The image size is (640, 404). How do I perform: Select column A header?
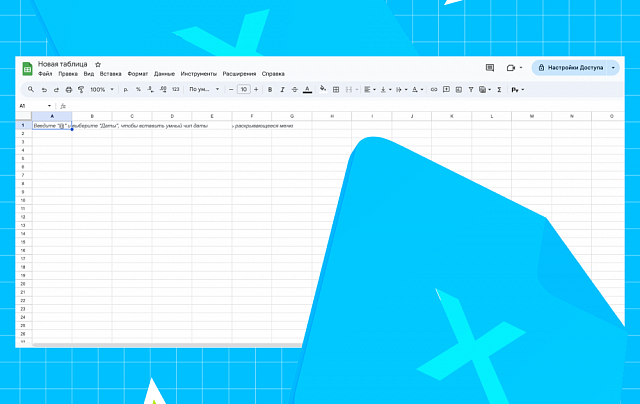coord(52,116)
